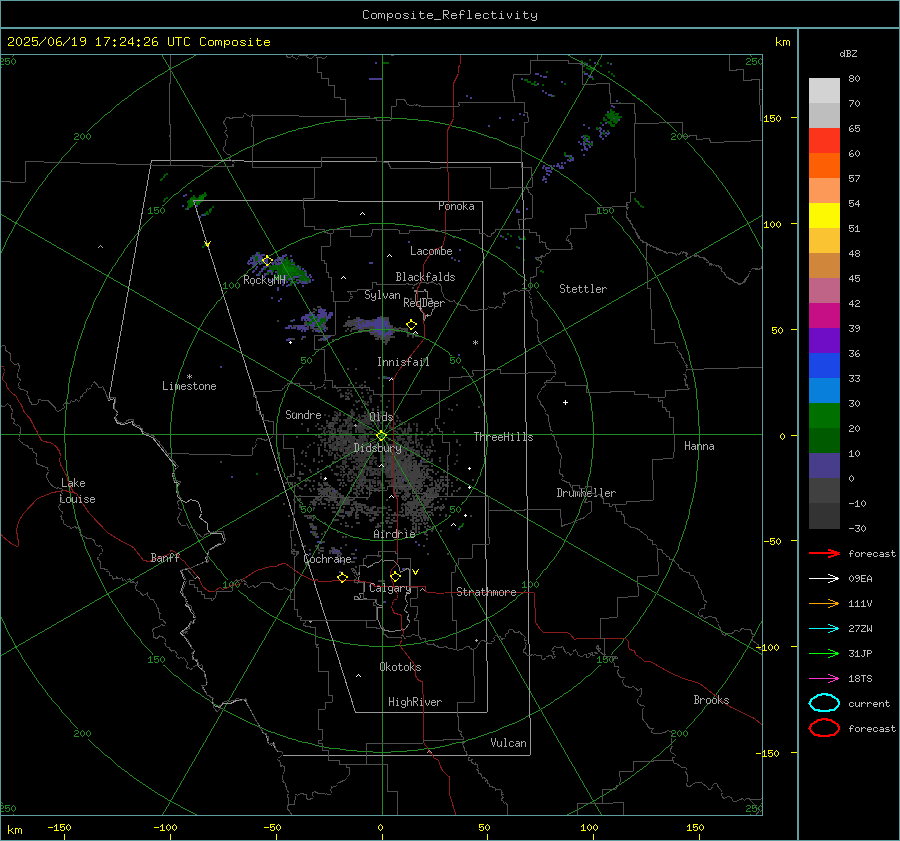This screenshot has width=900, height=841.
Task: Click the red forecast arrow in legend
Action: point(824,553)
